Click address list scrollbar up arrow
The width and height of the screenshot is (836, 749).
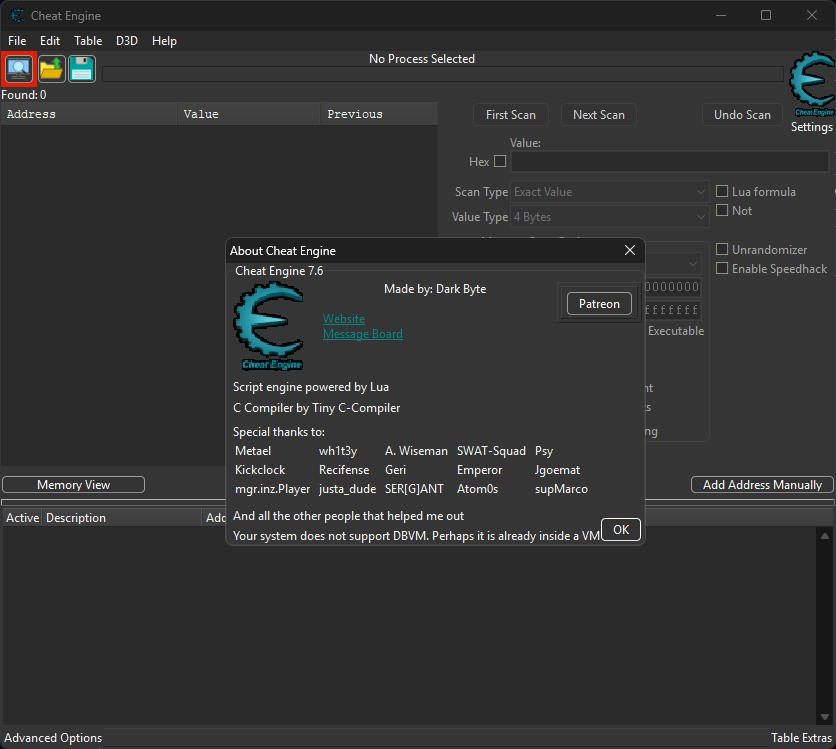[x=824, y=536]
